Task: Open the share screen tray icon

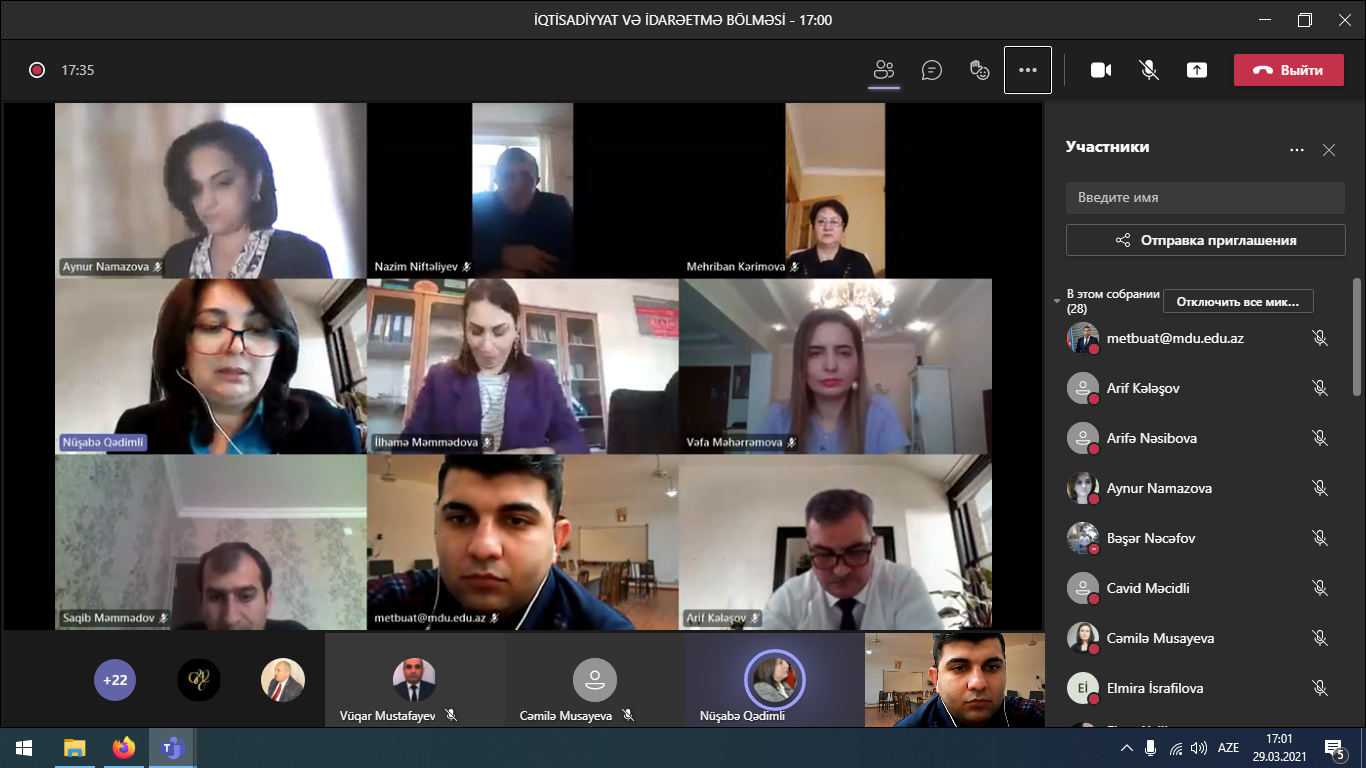Action: [x=1197, y=70]
